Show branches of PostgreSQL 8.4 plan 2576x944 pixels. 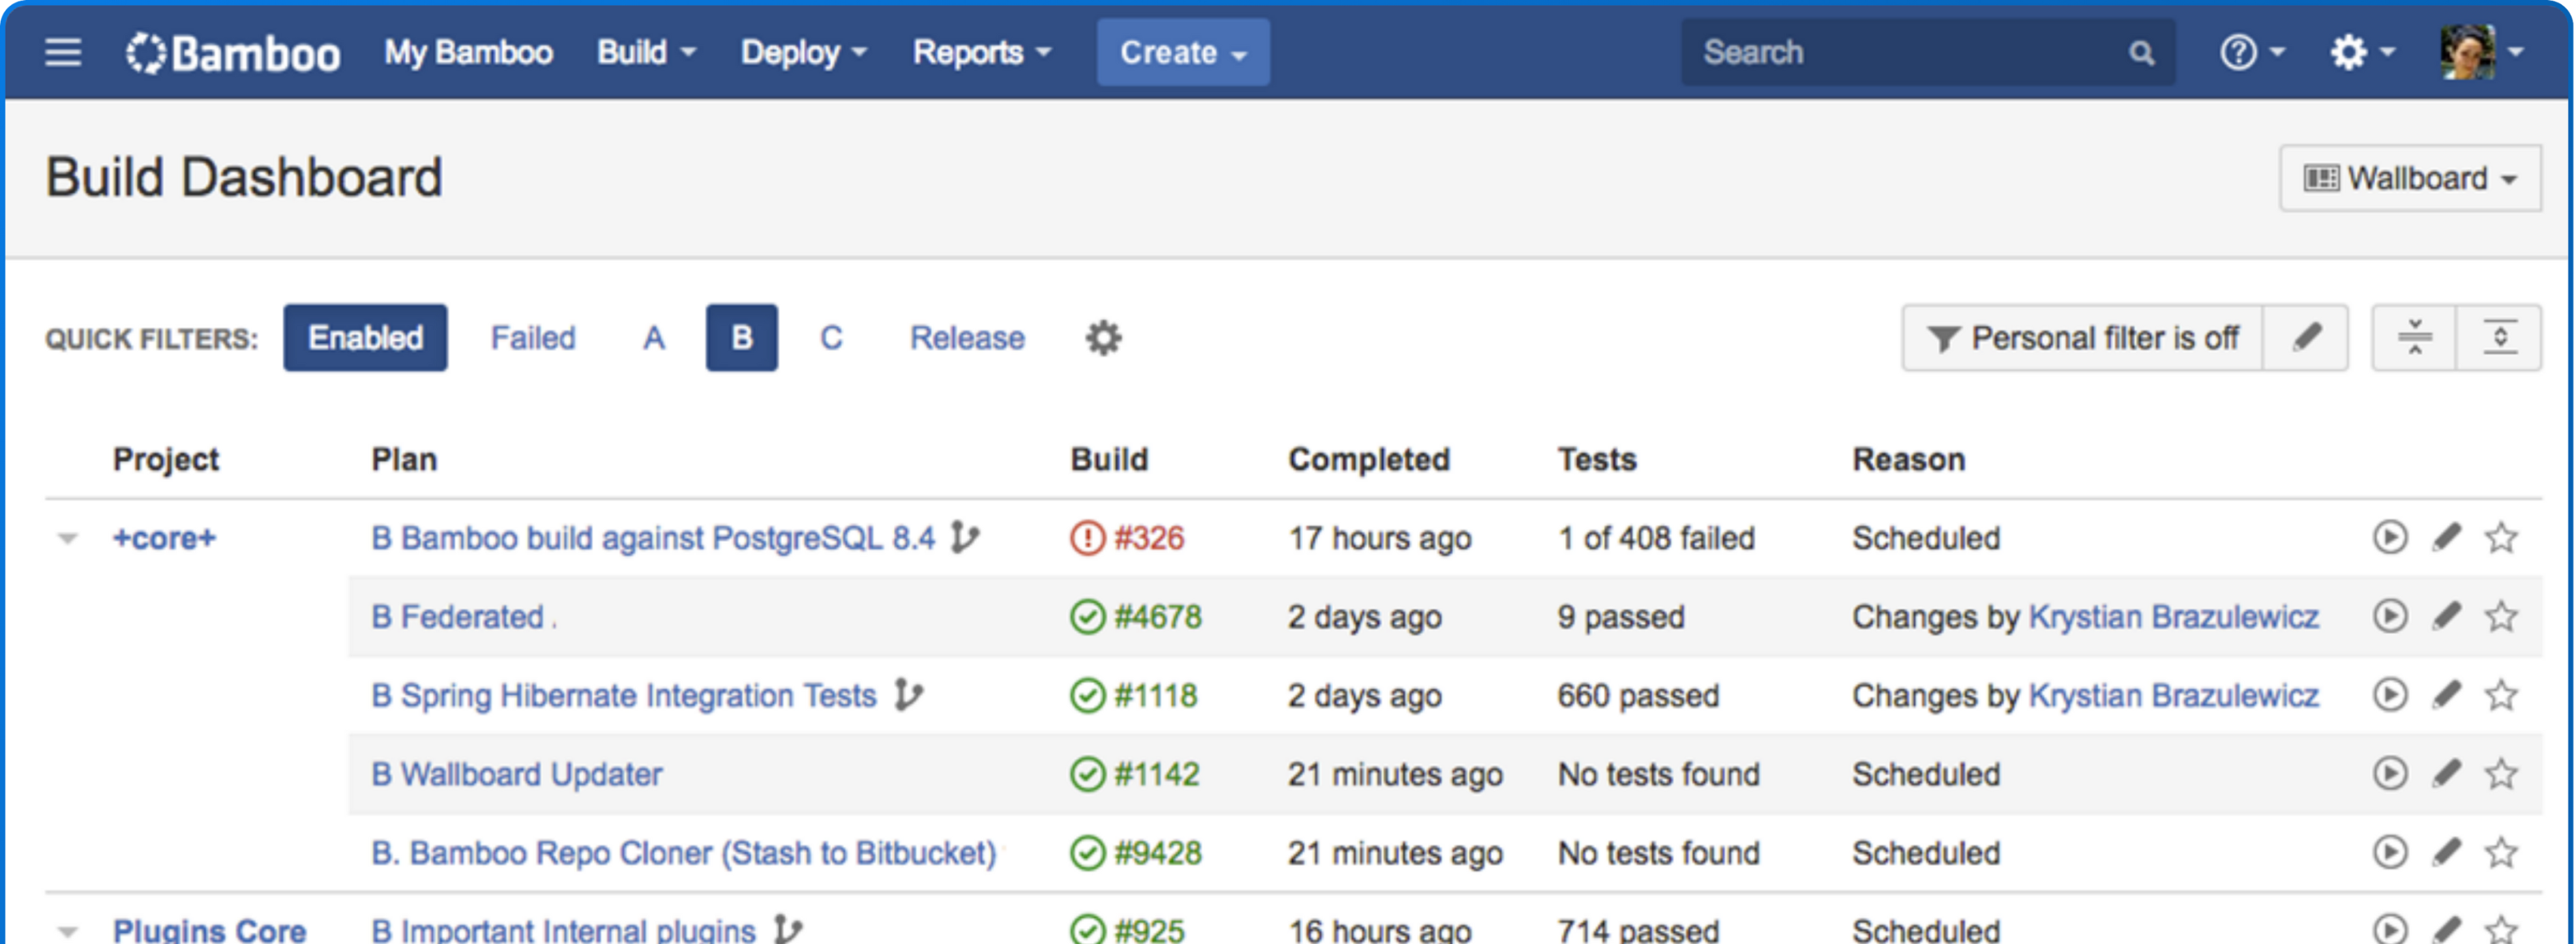(964, 538)
